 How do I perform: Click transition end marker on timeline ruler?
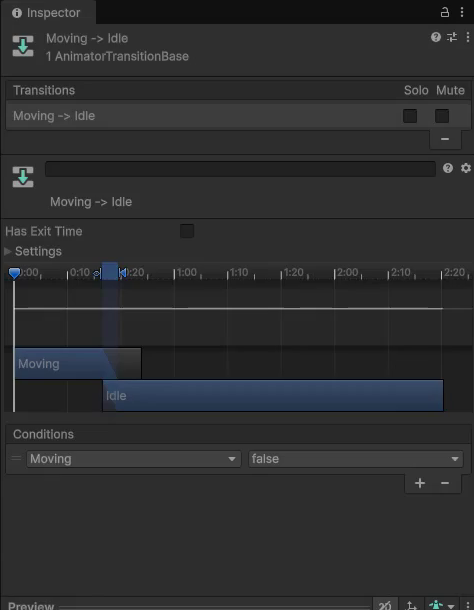122,273
